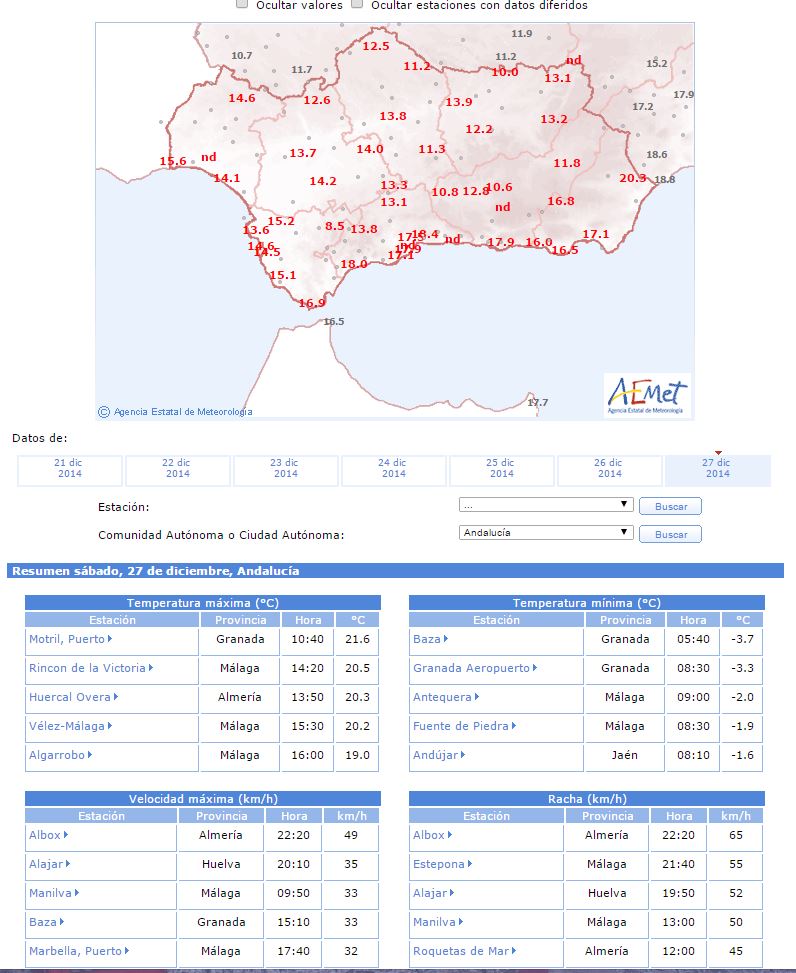The height and width of the screenshot is (973, 796).
Task: Open the Baza station link in minimum temperatures
Action: pos(426,639)
